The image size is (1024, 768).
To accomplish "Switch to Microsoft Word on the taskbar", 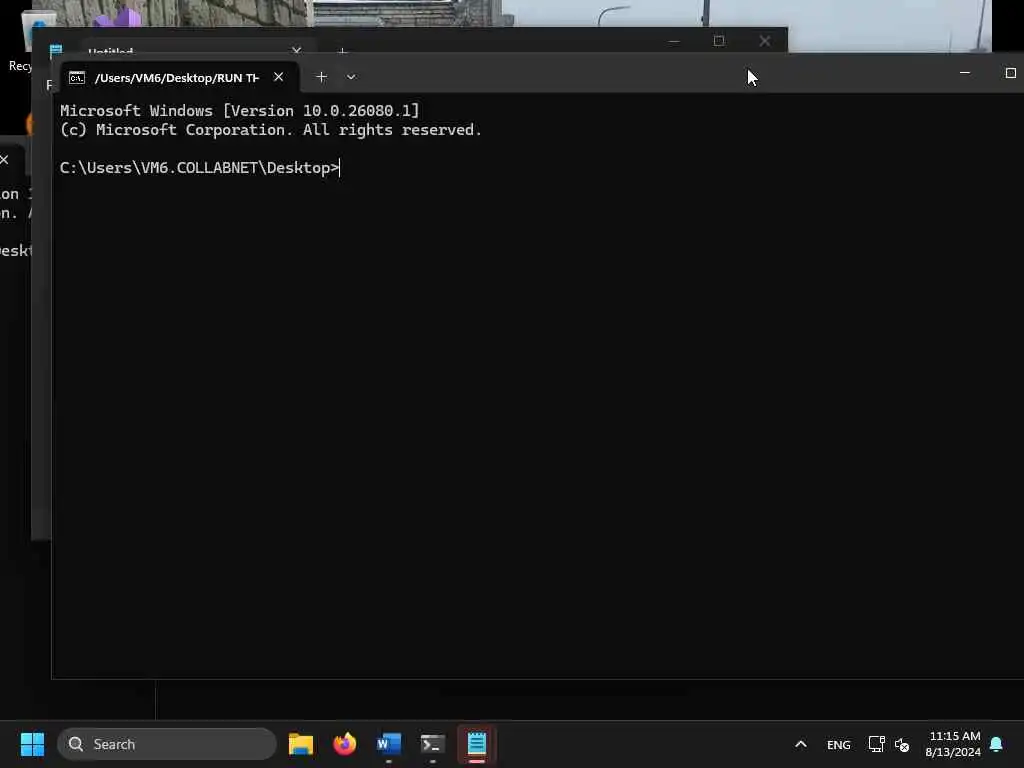I will [x=389, y=744].
